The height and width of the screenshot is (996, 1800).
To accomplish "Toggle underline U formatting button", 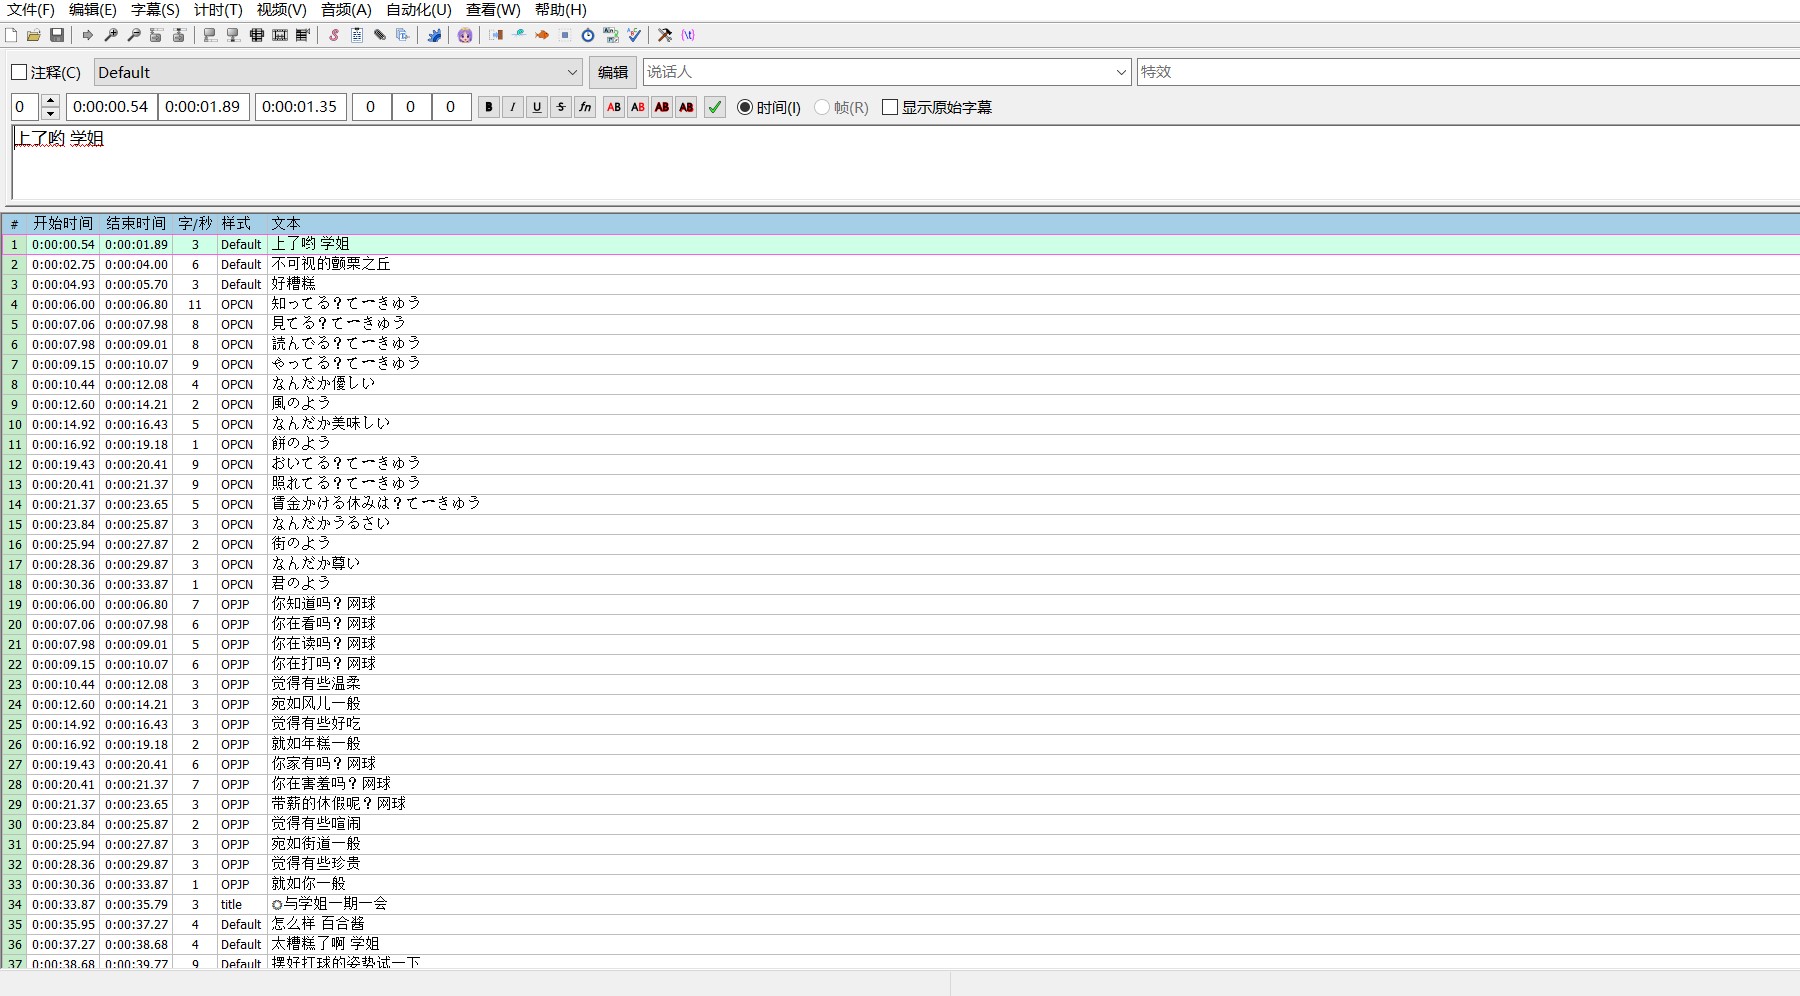I will tap(537, 107).
